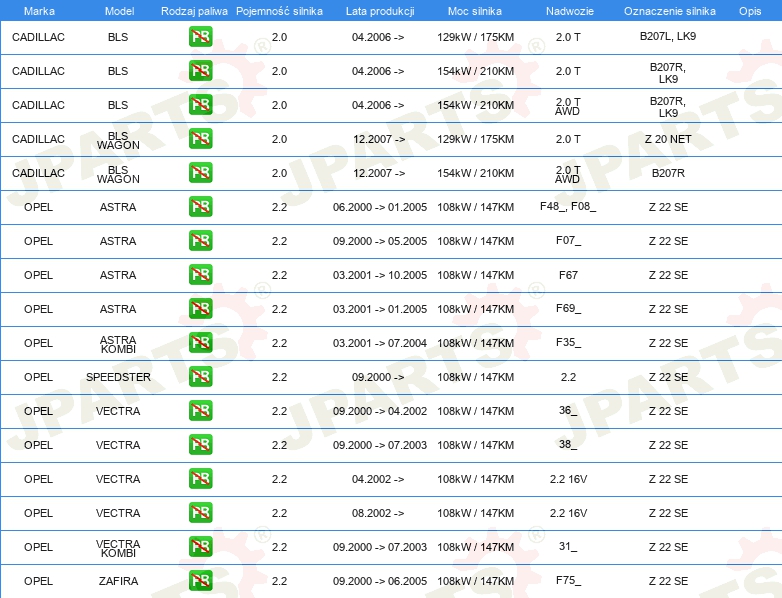
Task: Click the Rodzaj paliwa column header
Action: click(x=194, y=11)
